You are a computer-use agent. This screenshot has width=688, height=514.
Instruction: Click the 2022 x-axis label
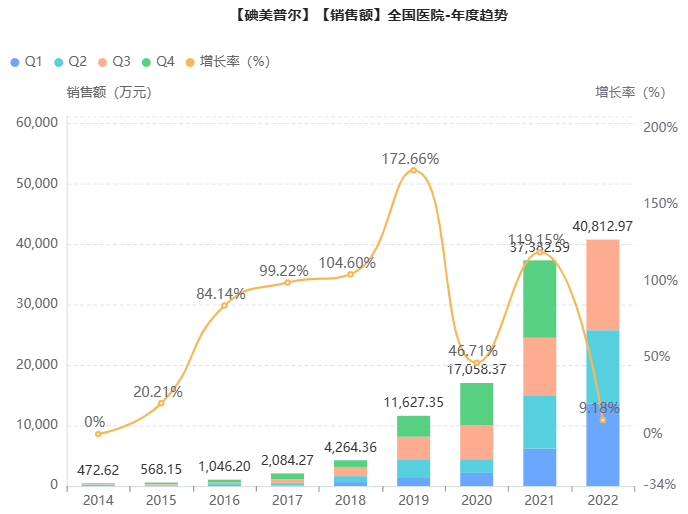(603, 500)
